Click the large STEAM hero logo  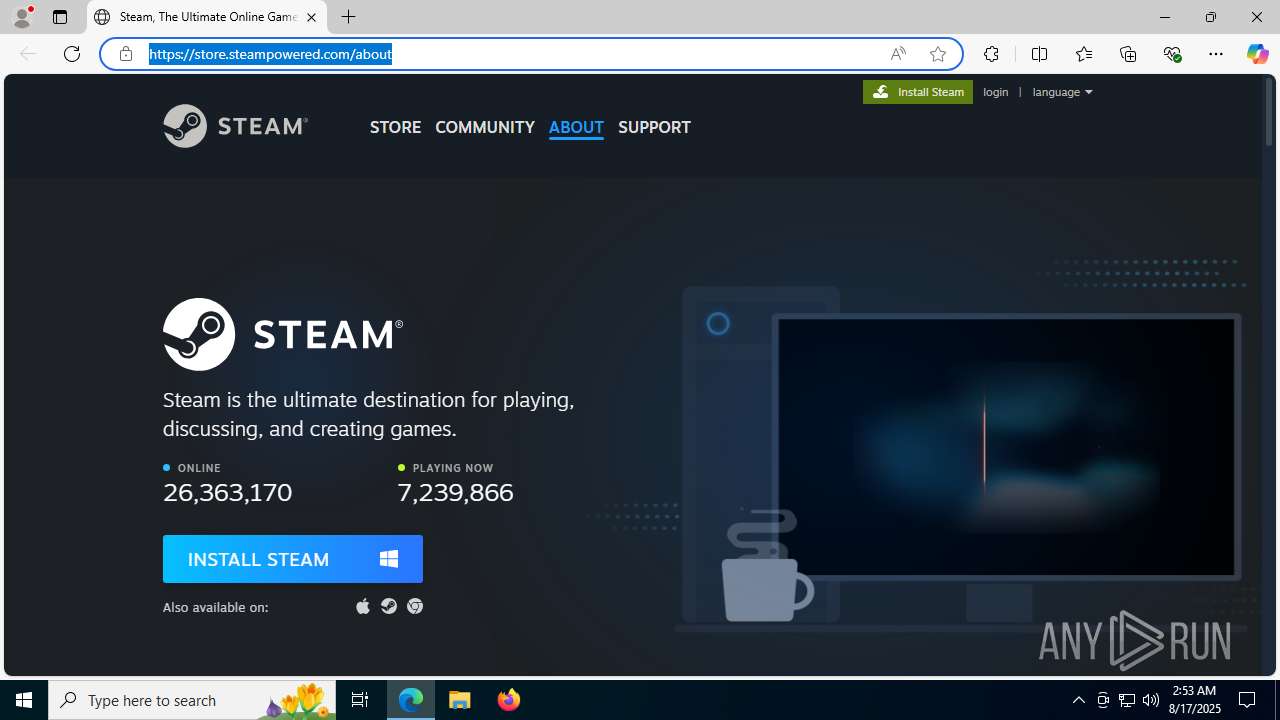point(283,334)
